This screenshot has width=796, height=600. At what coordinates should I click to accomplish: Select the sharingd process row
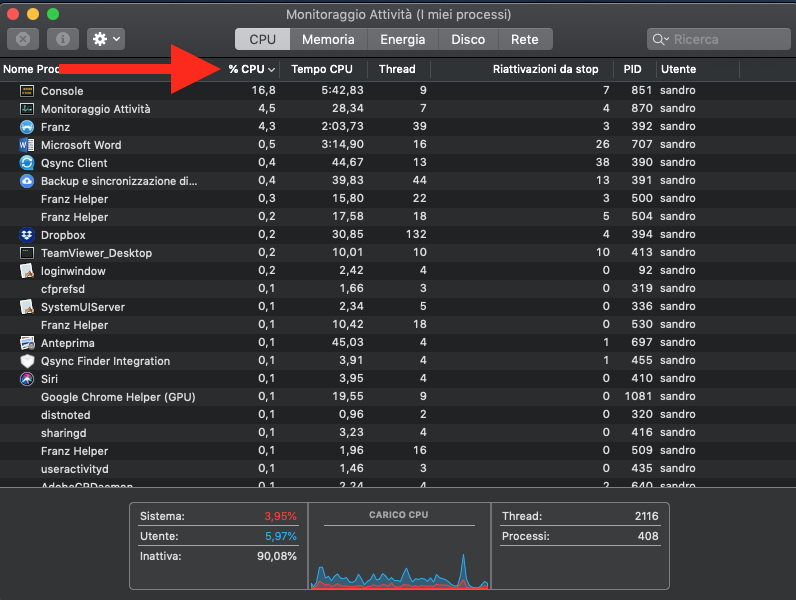[398, 433]
